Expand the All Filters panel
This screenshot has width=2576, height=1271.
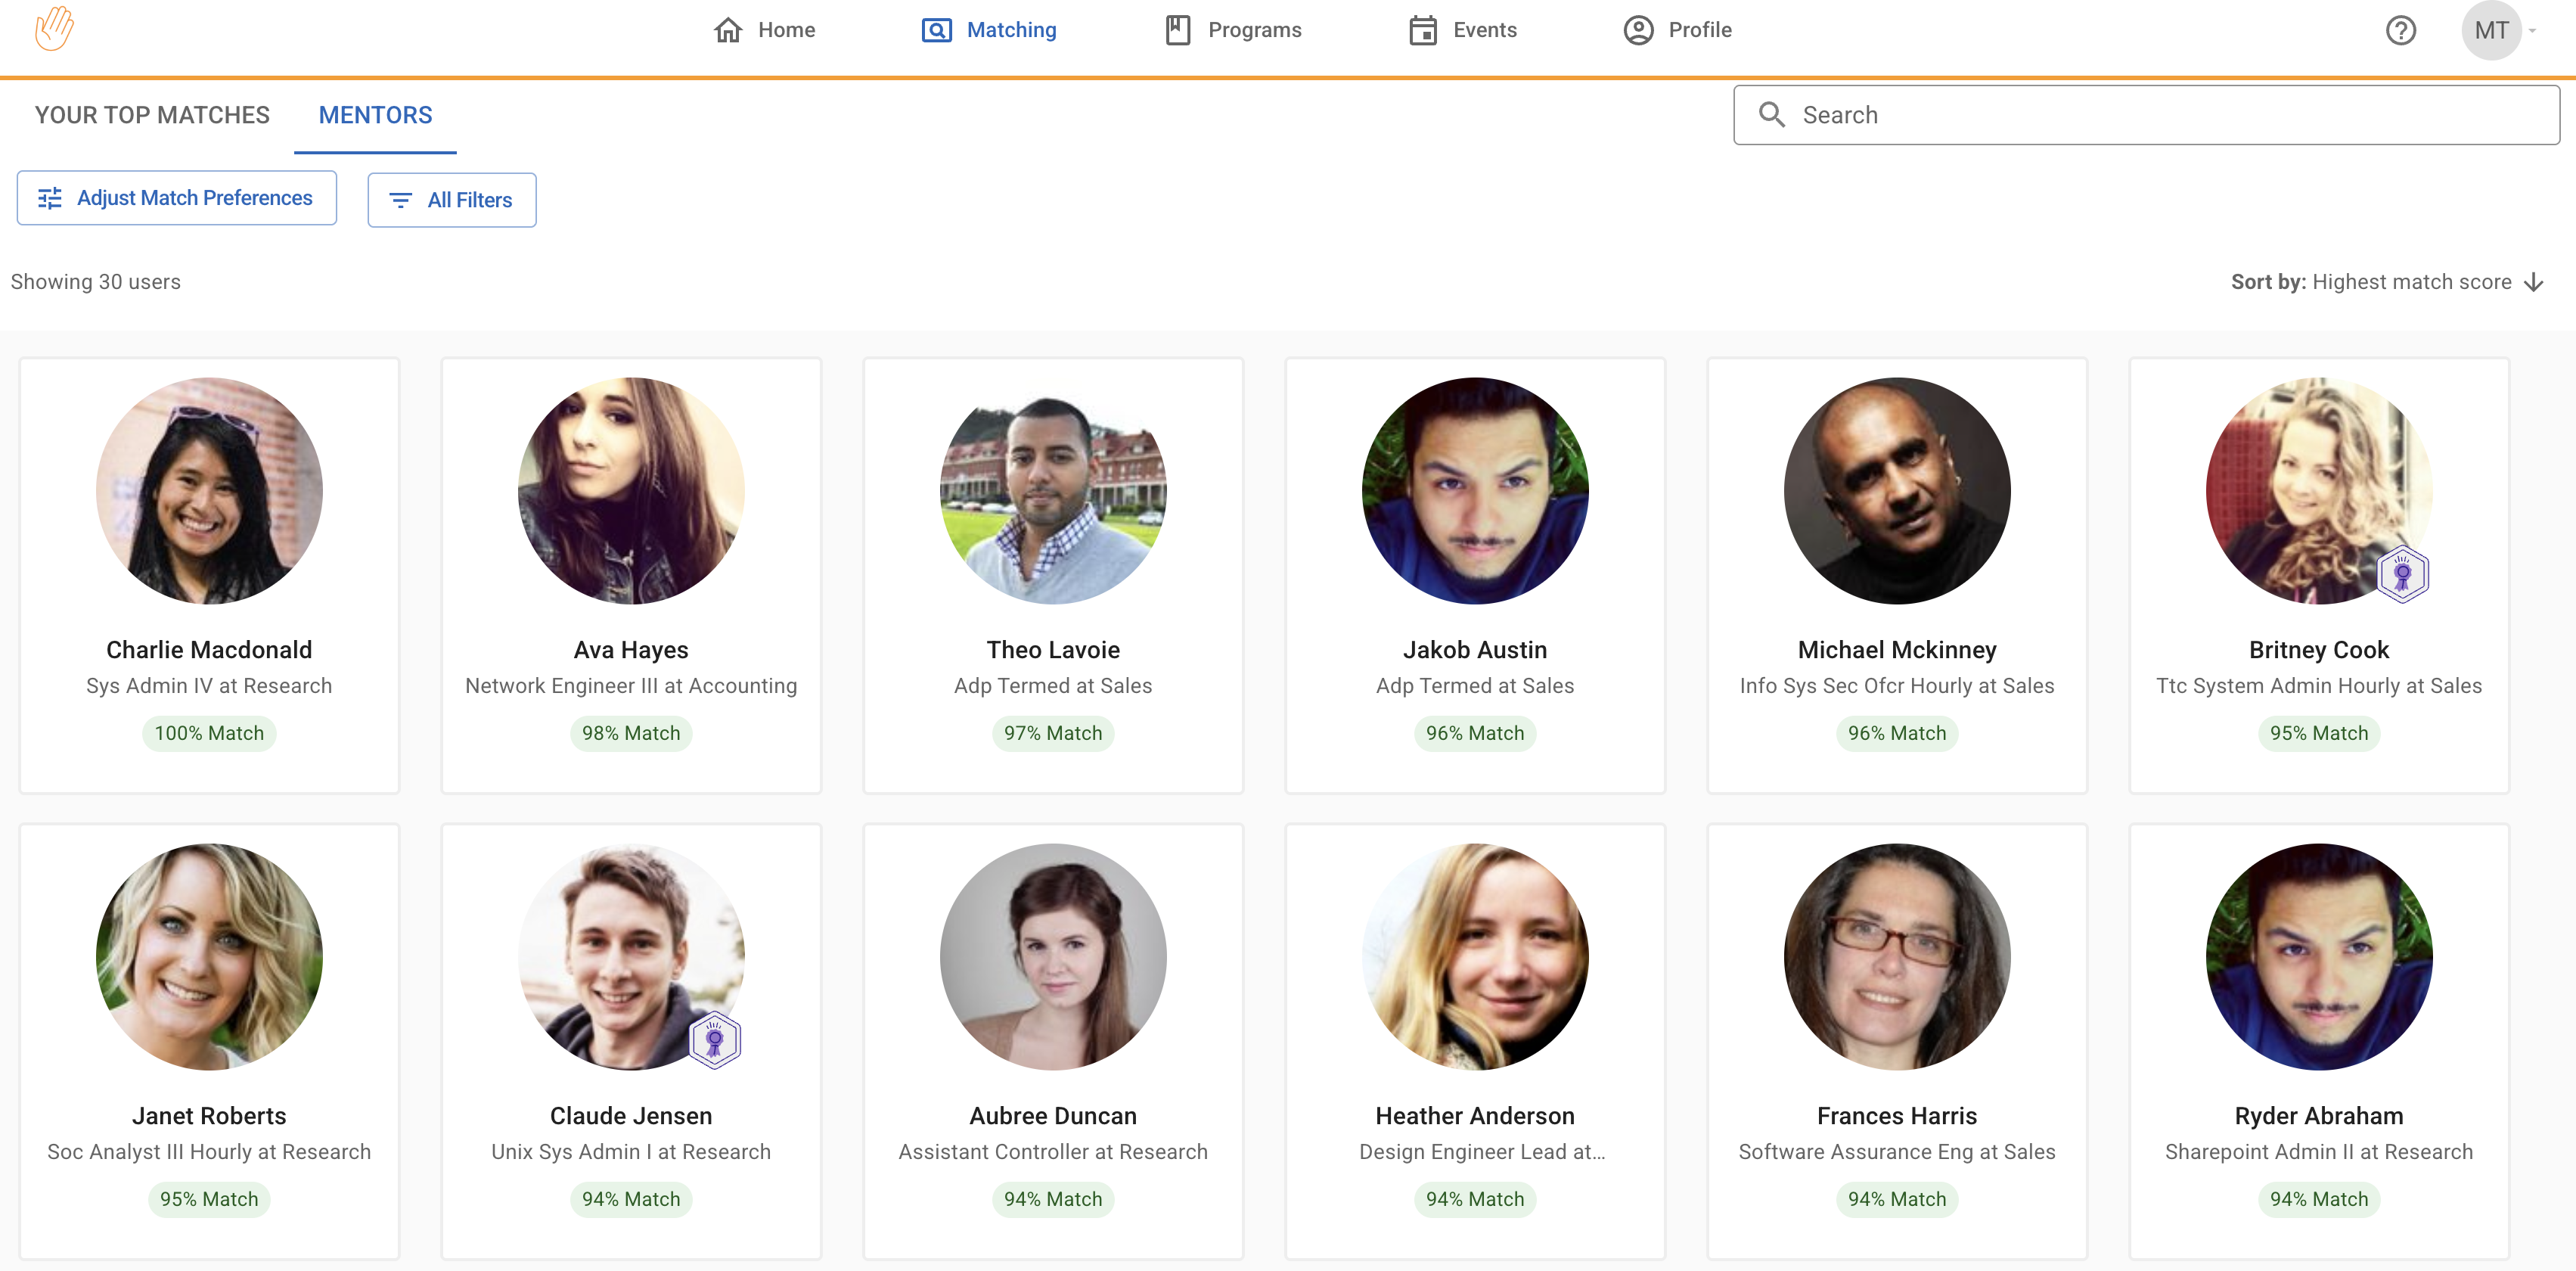tap(451, 200)
